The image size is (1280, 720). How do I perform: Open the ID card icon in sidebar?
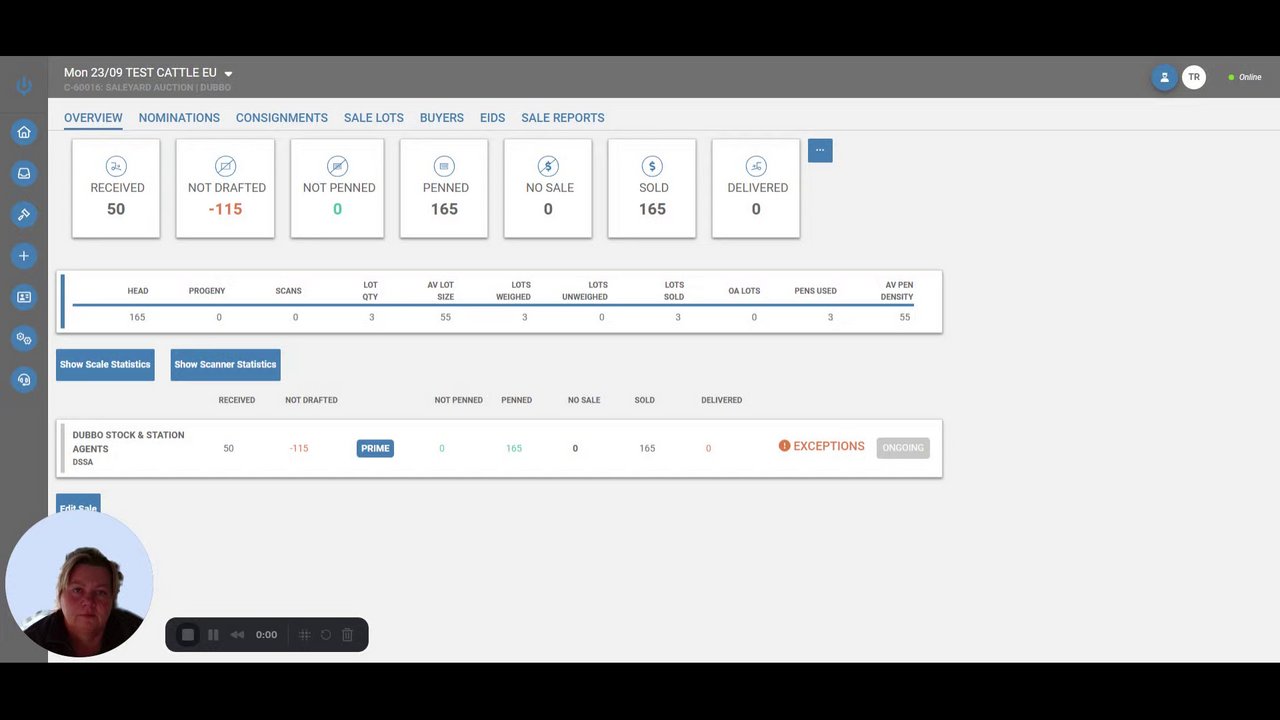click(x=24, y=297)
